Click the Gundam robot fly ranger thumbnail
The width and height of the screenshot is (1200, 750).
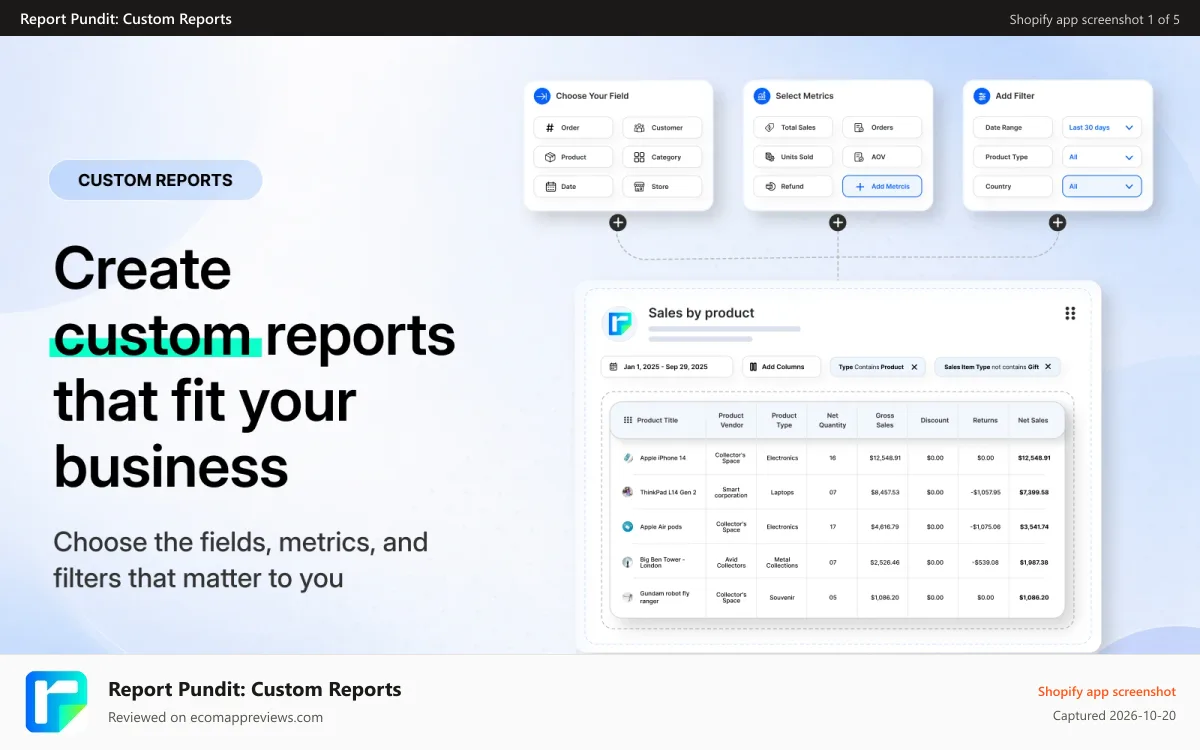click(x=628, y=597)
